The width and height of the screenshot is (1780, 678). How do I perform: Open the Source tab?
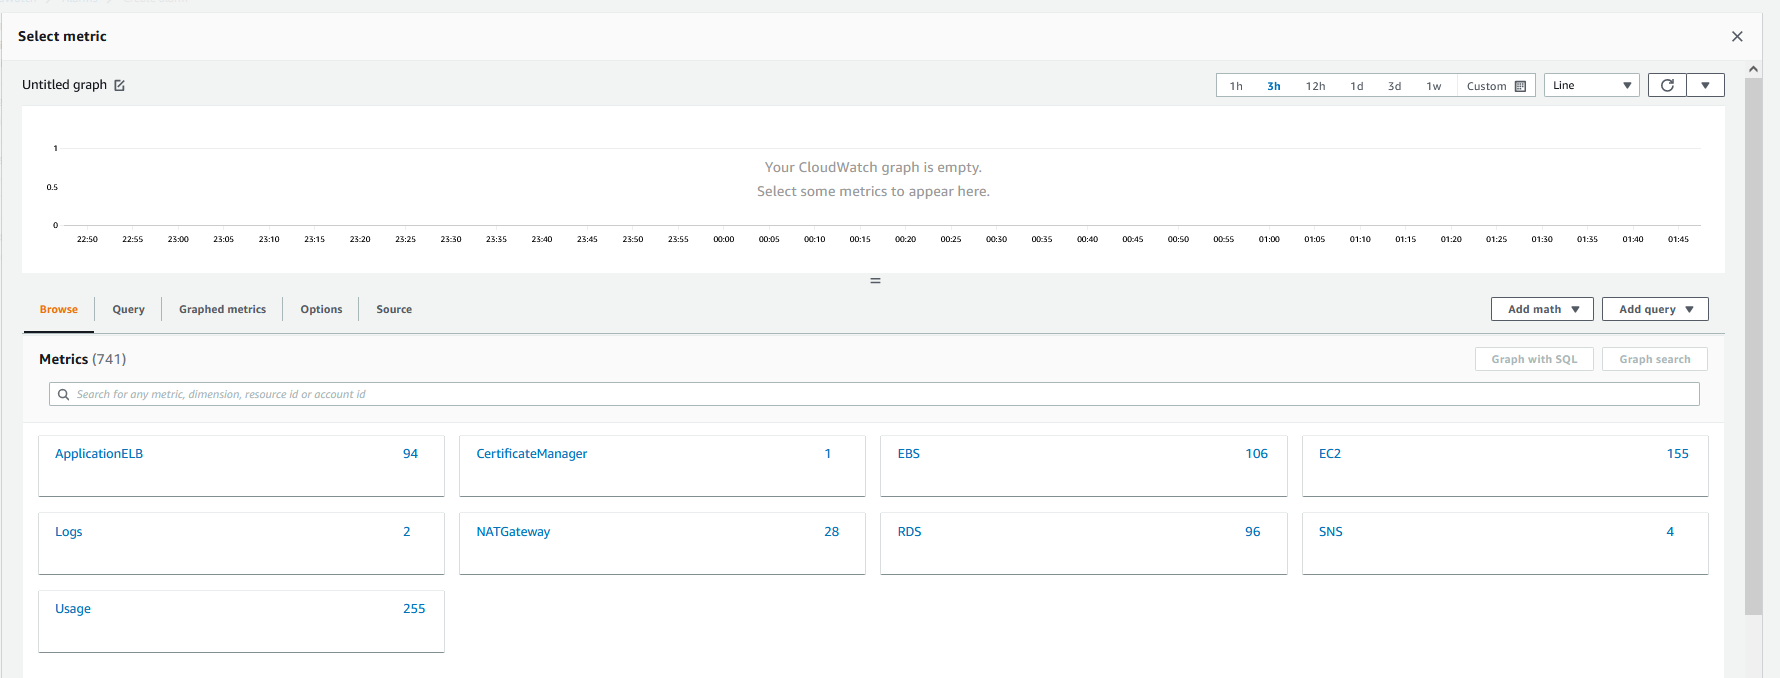point(394,310)
